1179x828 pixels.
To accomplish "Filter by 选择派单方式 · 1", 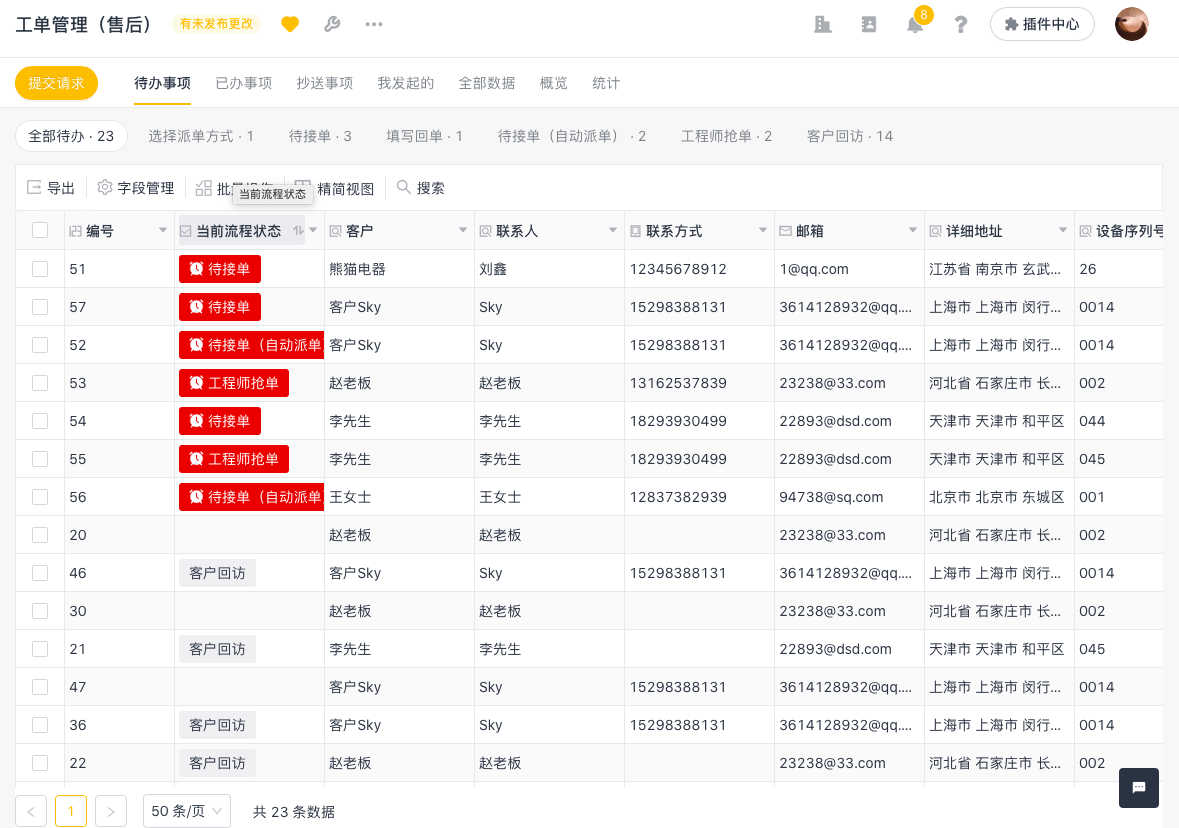I will click(201, 136).
